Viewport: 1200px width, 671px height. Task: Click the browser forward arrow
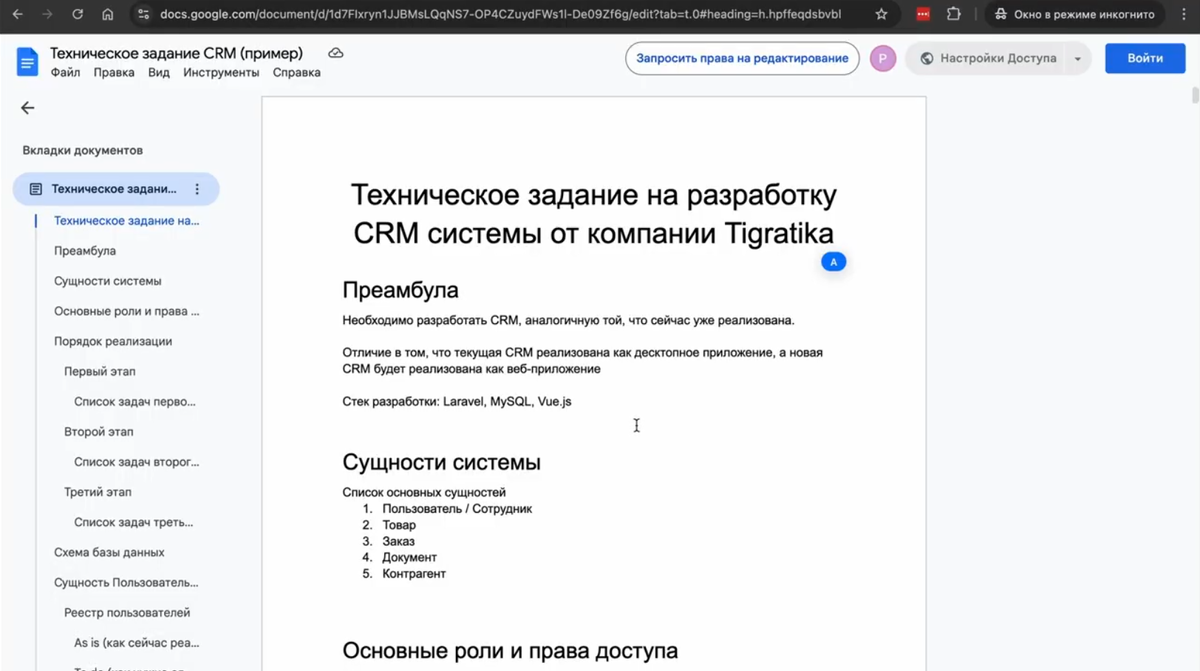[47, 15]
